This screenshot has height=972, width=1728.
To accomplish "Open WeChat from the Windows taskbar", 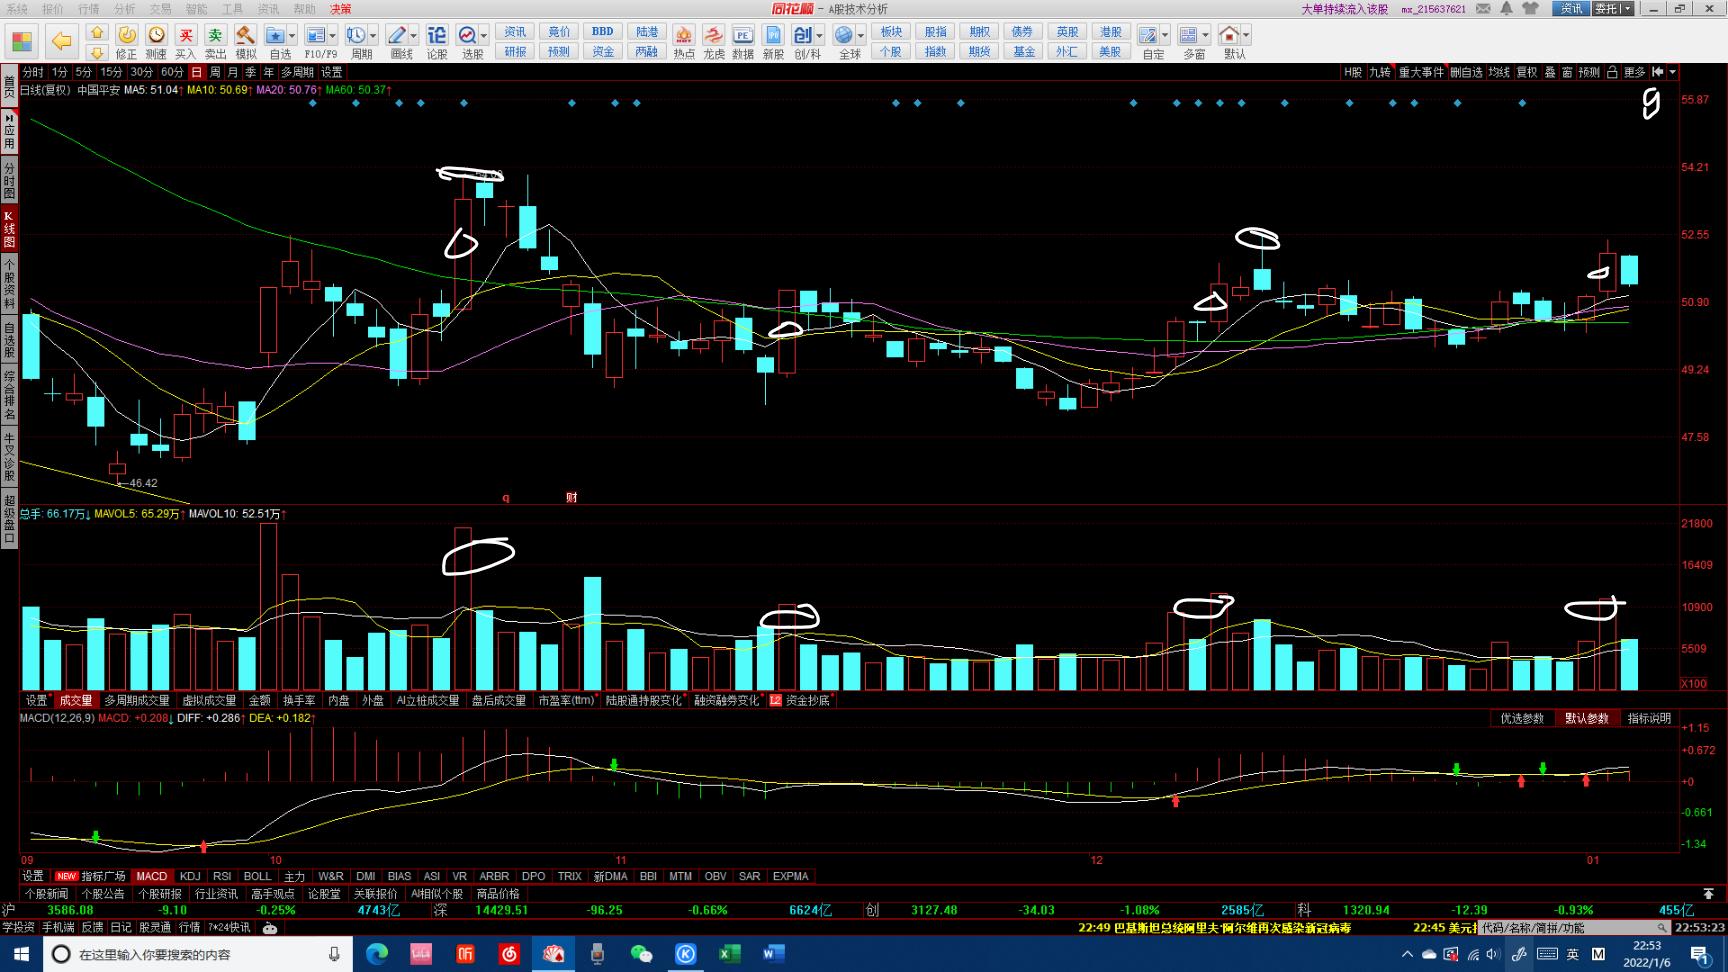I will [x=641, y=954].
